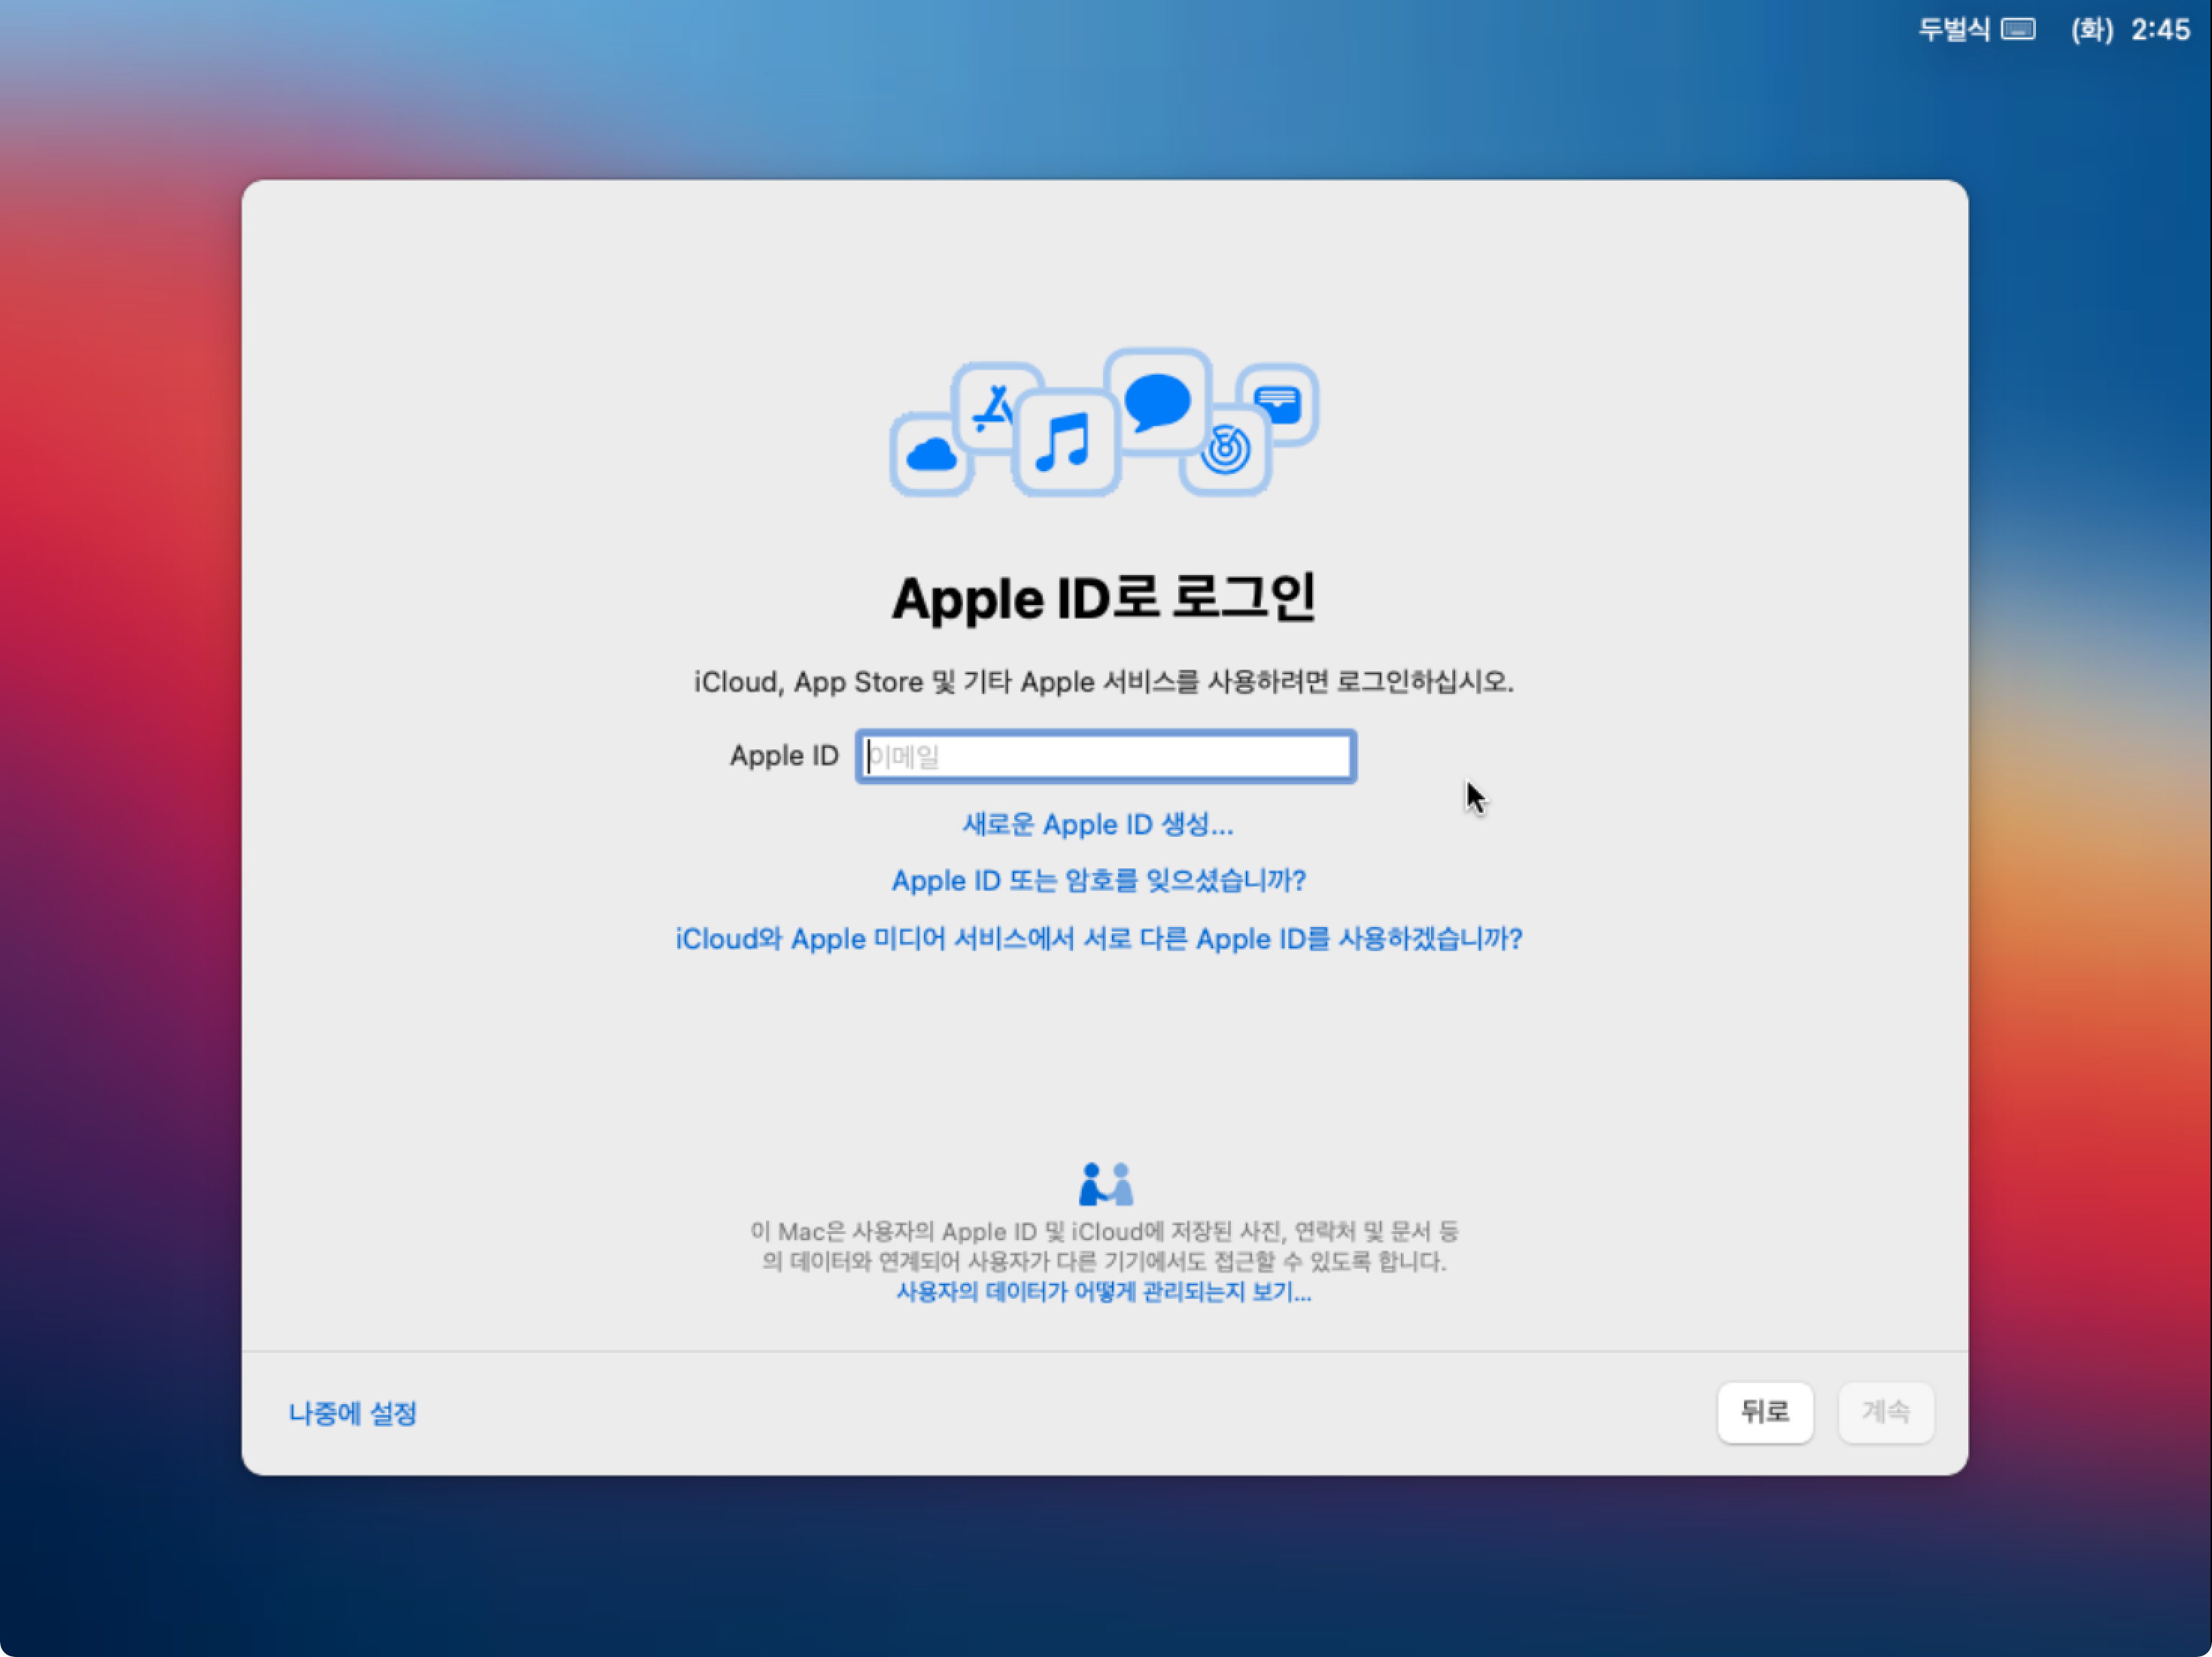The height and width of the screenshot is (1657, 2212).
Task: Click the Apple ID로 로그인 heading
Action: [1103, 598]
